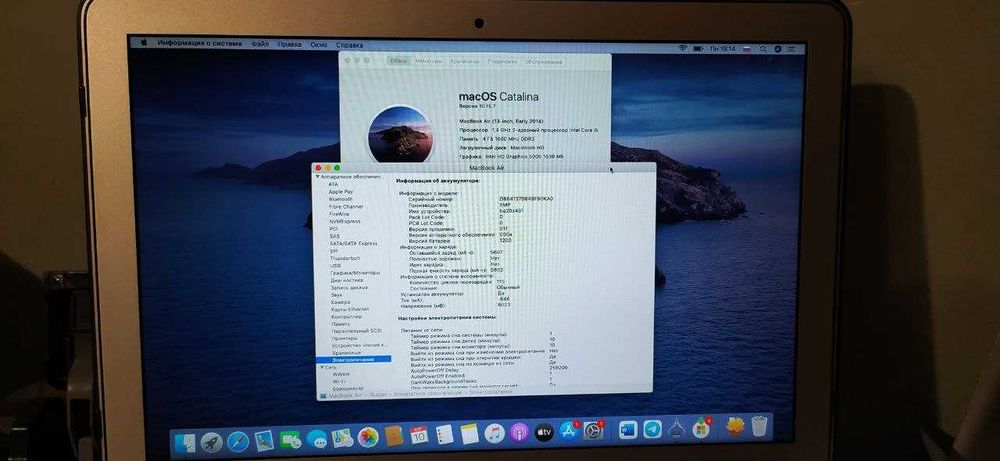Open App Store icon with badge
The width and height of the screenshot is (1000, 461).
click(x=569, y=431)
